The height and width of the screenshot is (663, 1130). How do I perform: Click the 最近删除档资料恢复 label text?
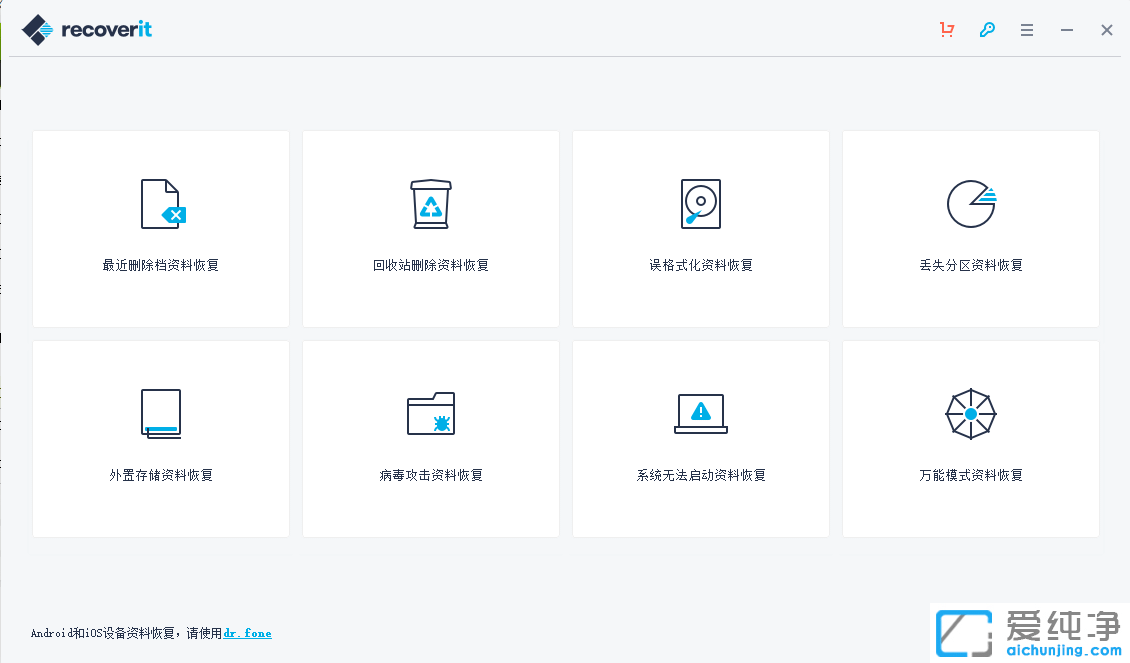pyautogui.click(x=161, y=265)
